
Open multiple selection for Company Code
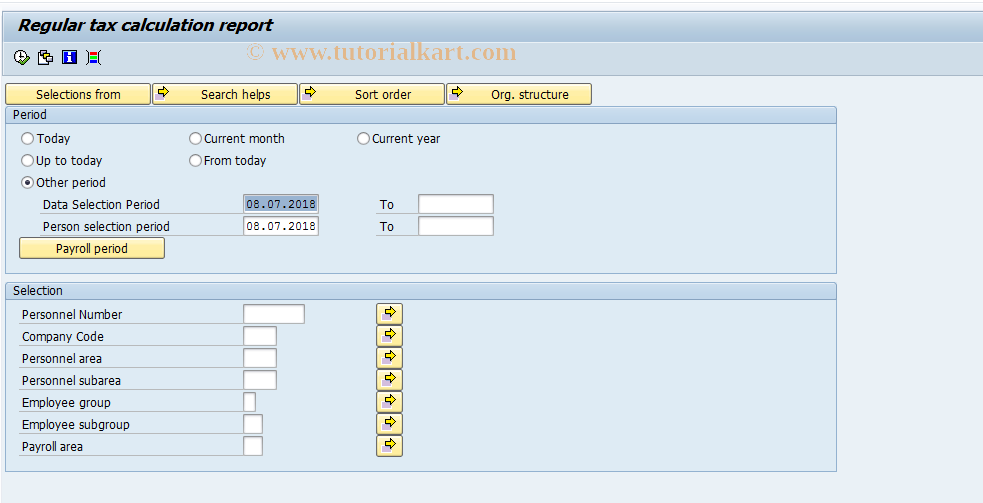[389, 336]
